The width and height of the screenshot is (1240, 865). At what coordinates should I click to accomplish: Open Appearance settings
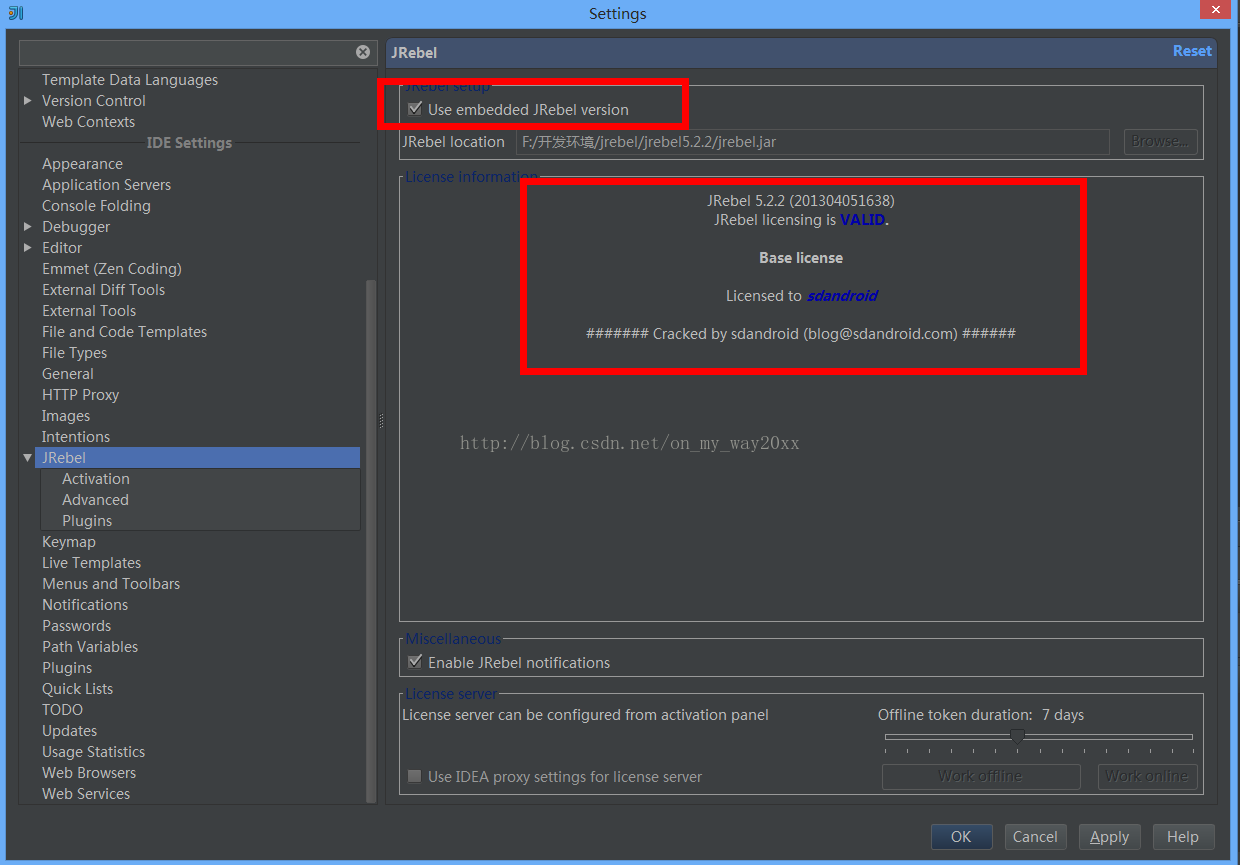tap(82, 164)
